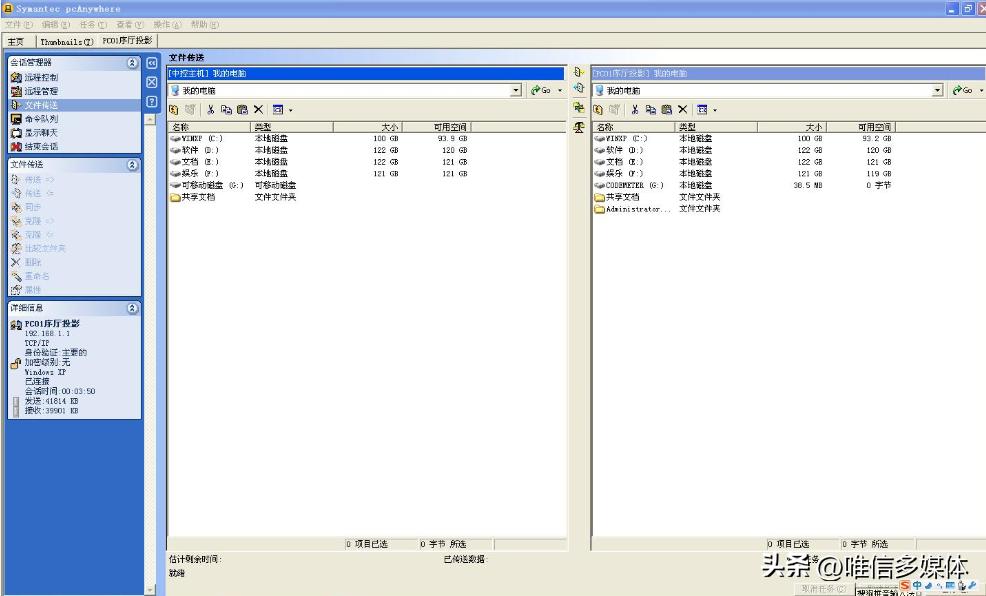The width and height of the screenshot is (986, 596).
Task: Click the Go button in left pane
Action: point(543,91)
